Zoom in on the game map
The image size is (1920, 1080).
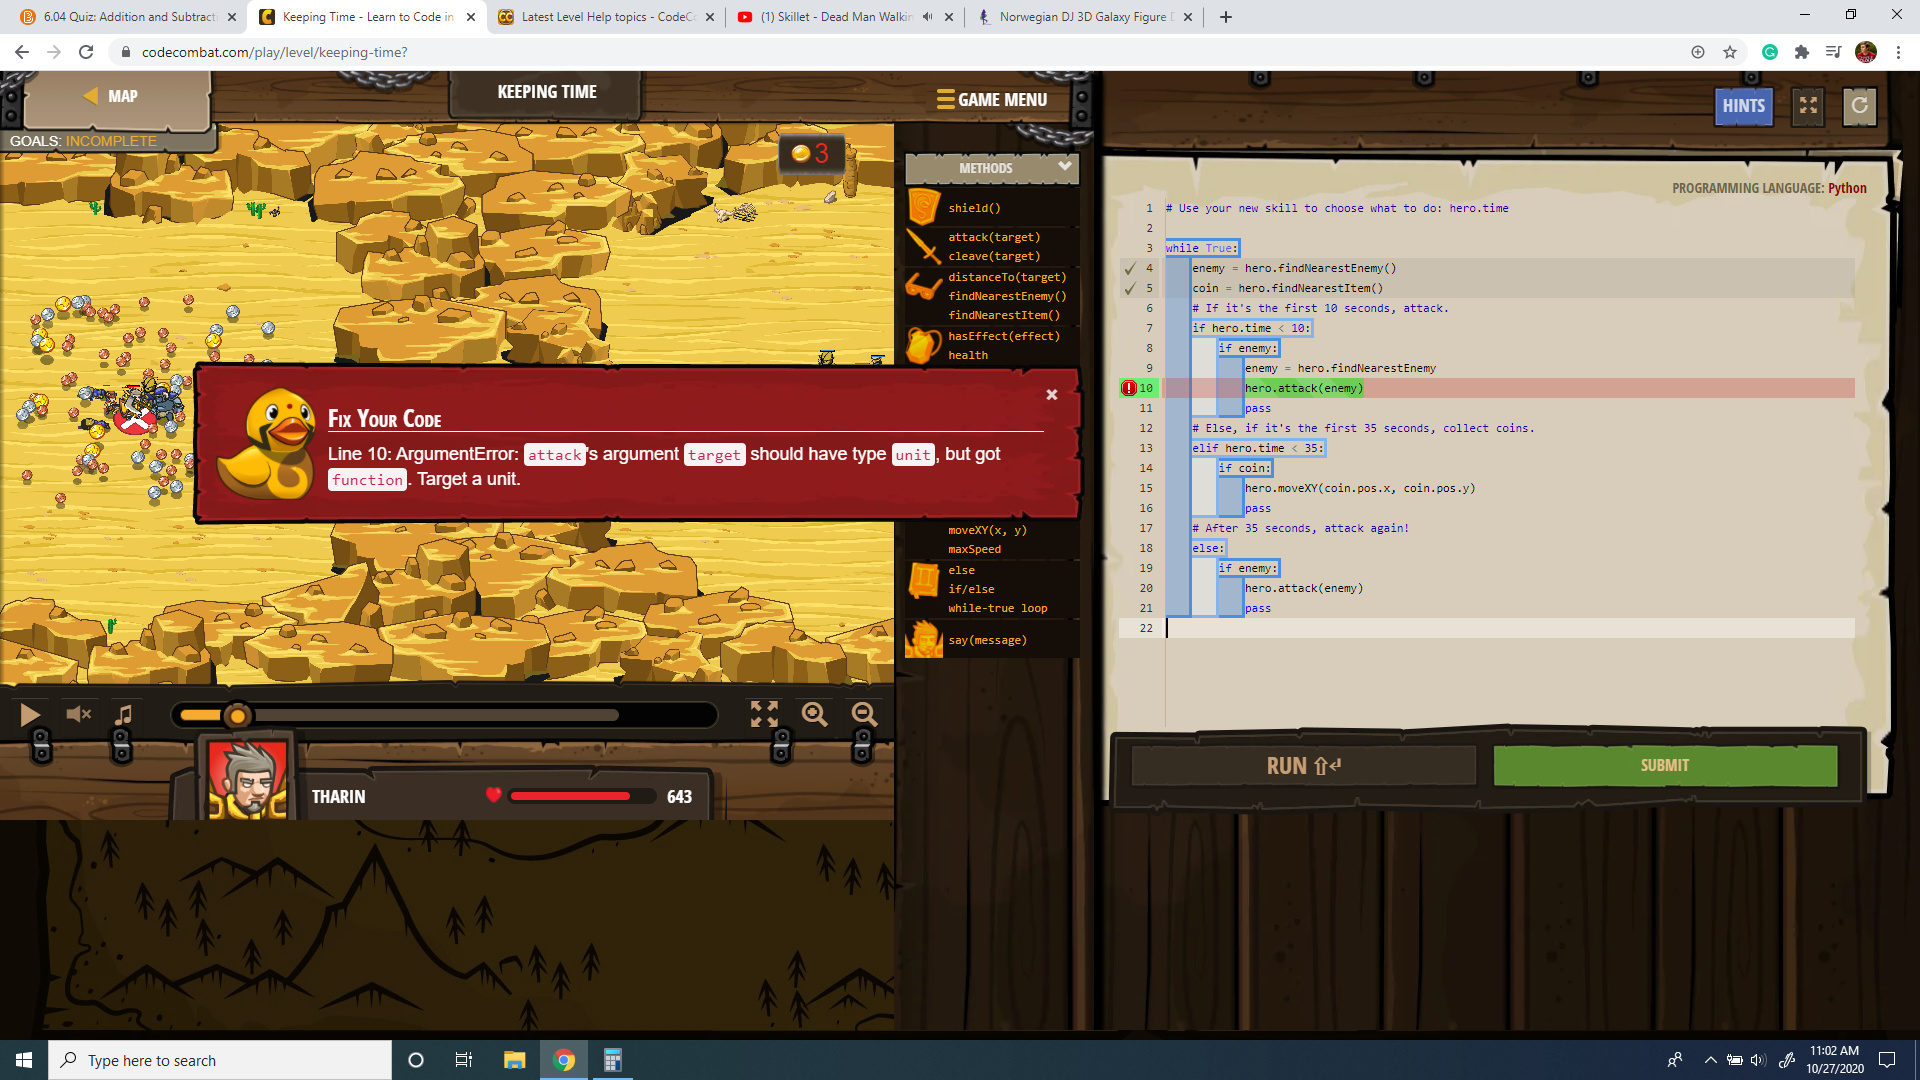pos(814,714)
